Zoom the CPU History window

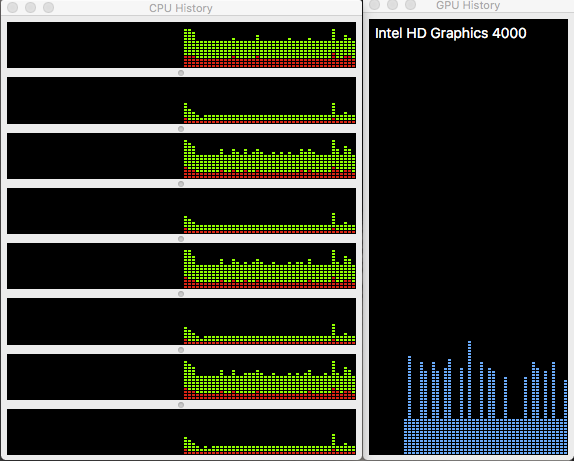(x=48, y=8)
